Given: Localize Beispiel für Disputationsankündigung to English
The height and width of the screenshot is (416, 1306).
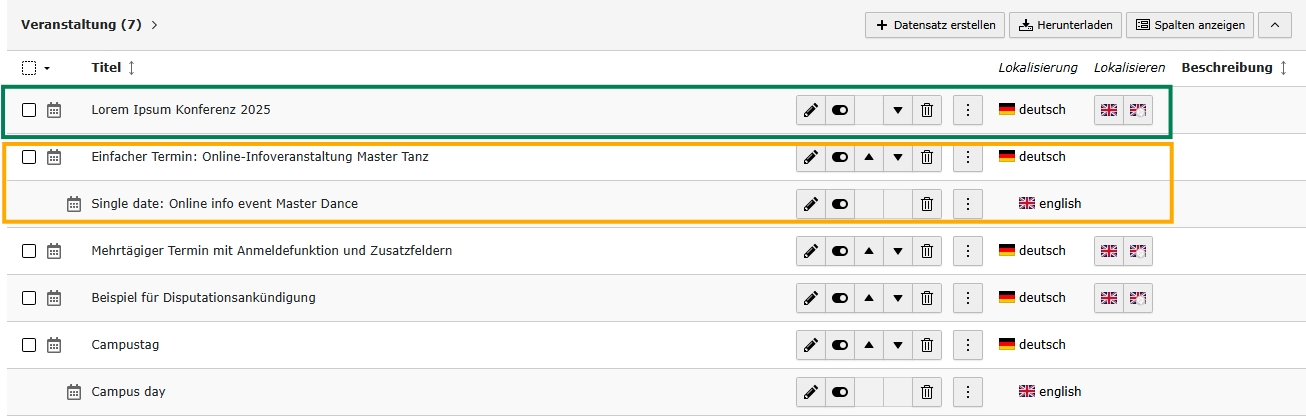Looking at the screenshot, I should tap(1109, 298).
